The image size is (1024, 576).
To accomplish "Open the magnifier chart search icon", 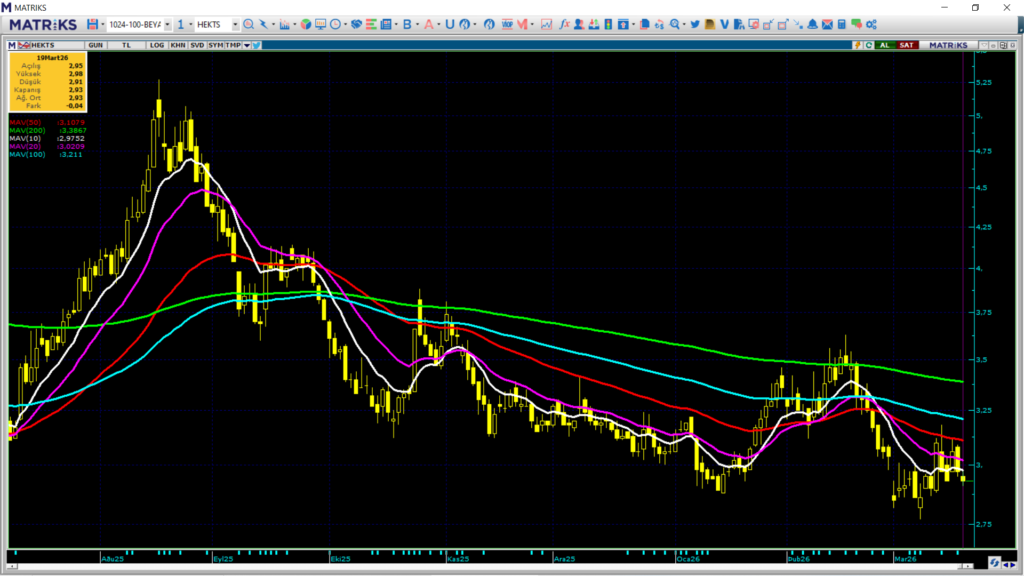I will [248, 24].
